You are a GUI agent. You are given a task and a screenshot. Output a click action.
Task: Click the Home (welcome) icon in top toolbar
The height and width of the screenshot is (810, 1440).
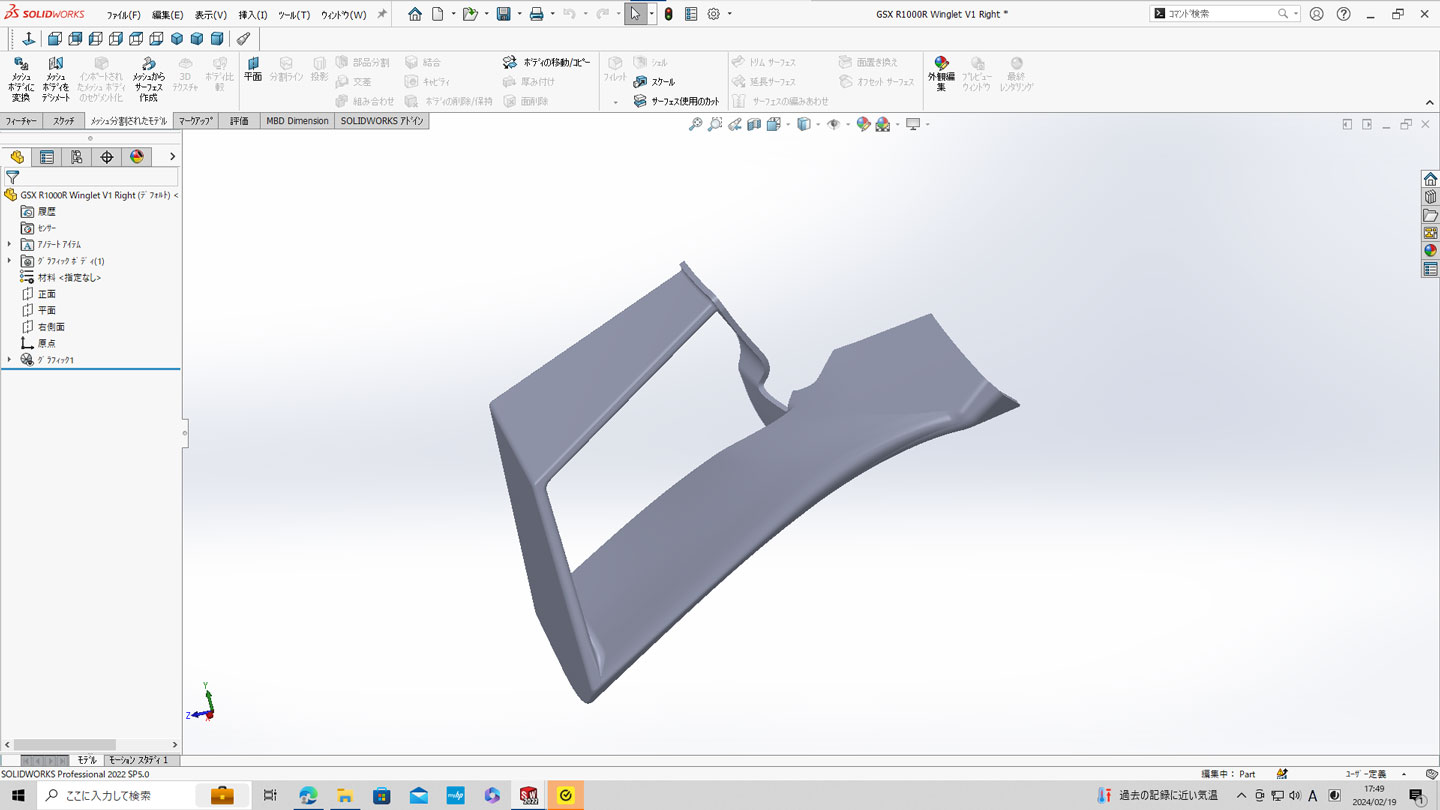point(415,14)
